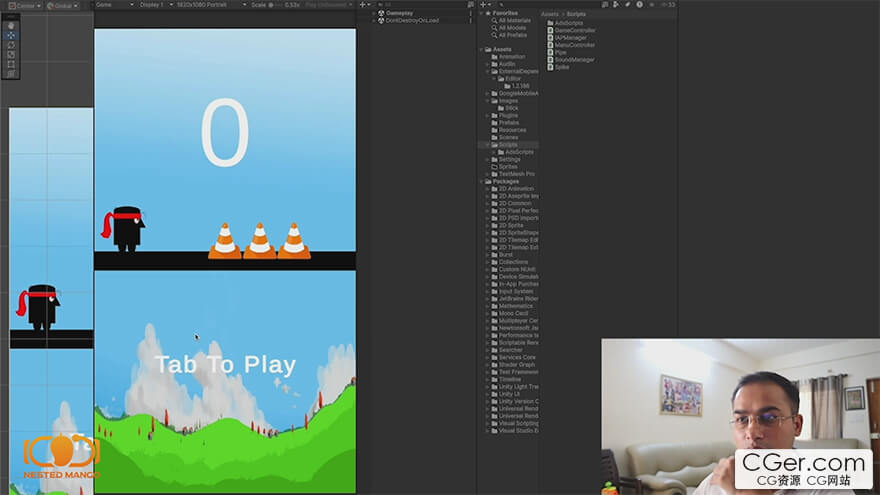The image size is (880, 495).
Task: Toggle the Center pivot mode button
Action: point(22,5)
